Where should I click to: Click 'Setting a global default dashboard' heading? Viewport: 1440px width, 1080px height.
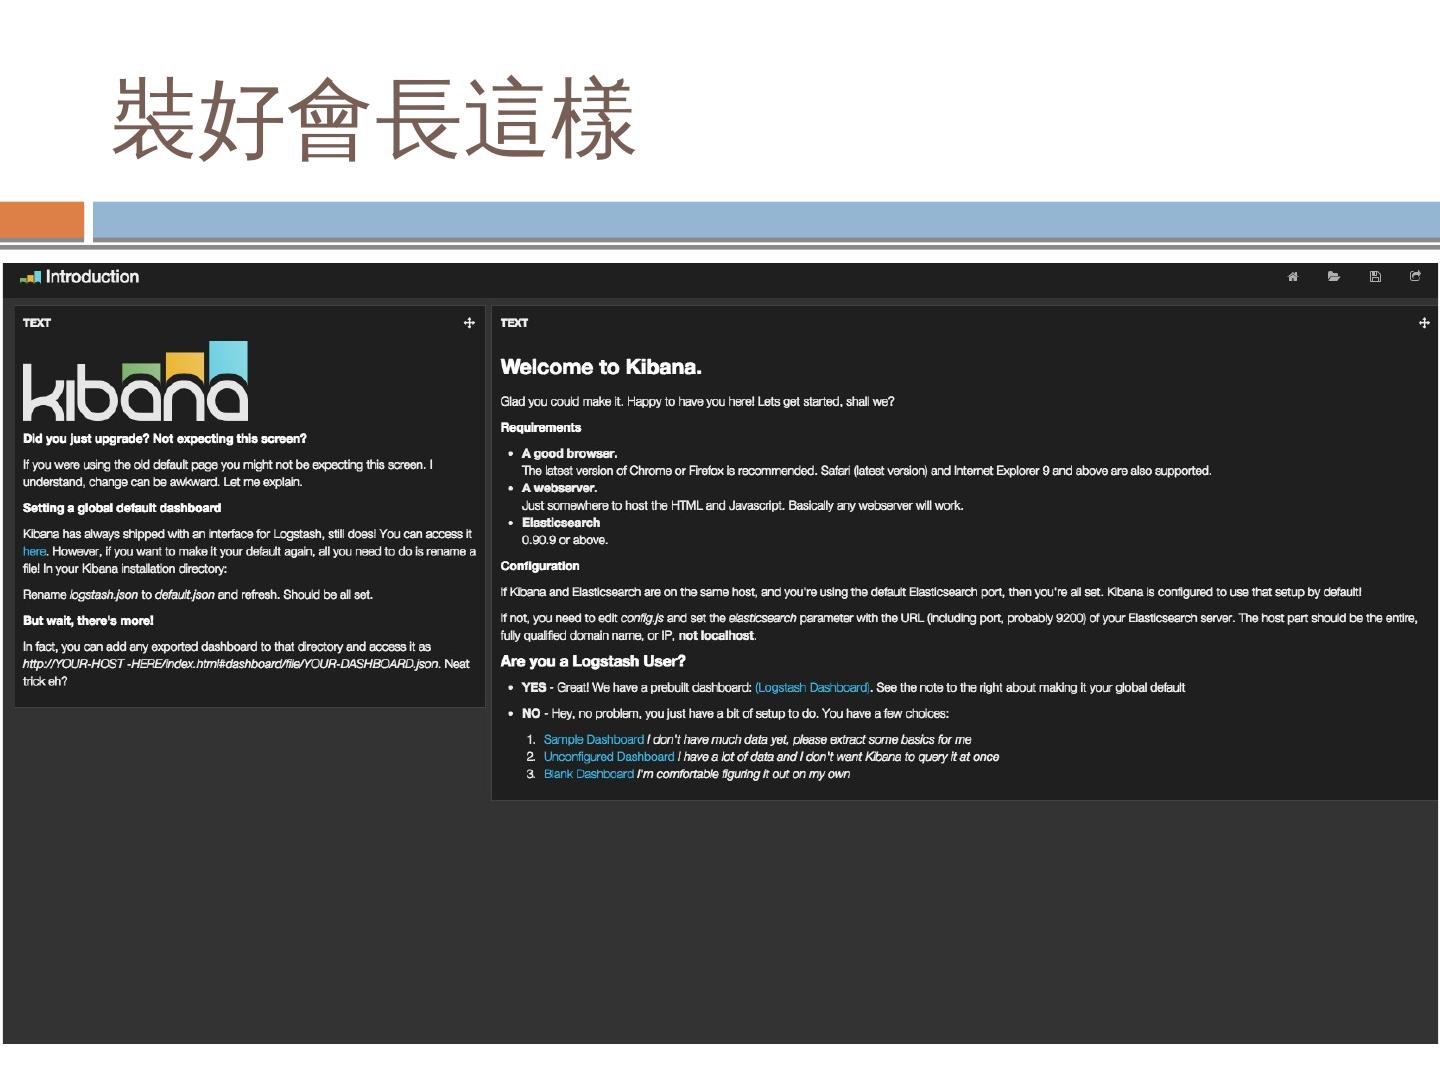tap(122, 508)
